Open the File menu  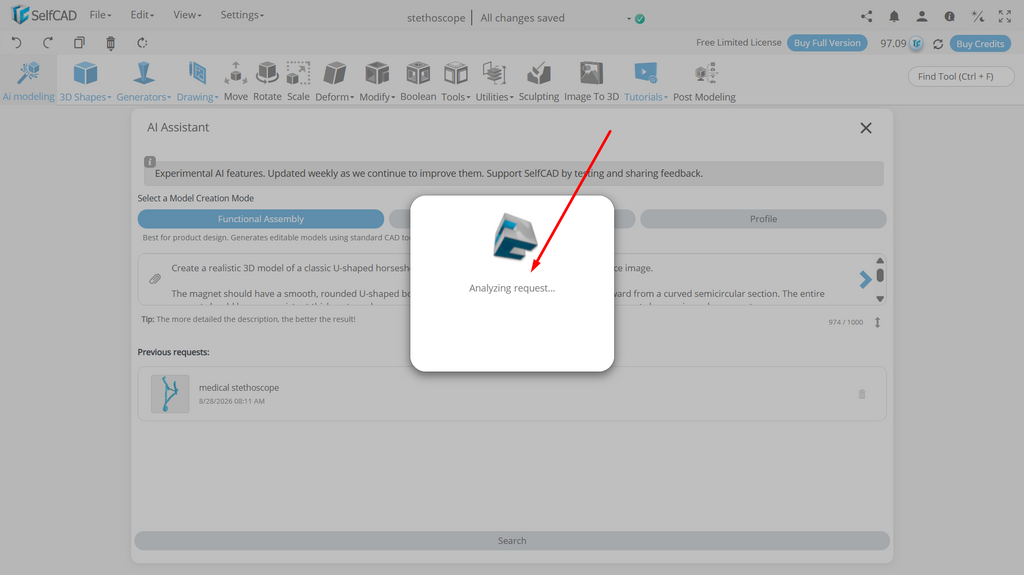100,15
